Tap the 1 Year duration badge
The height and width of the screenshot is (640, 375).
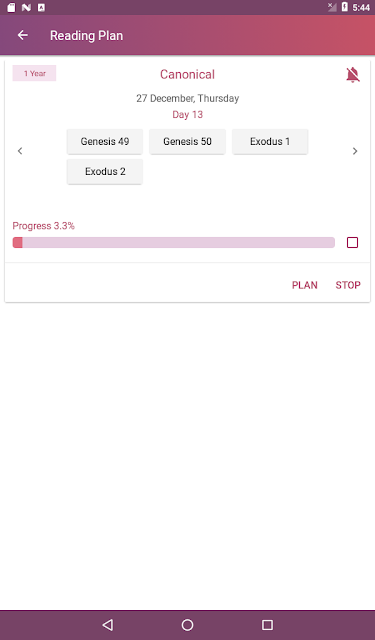point(34,73)
